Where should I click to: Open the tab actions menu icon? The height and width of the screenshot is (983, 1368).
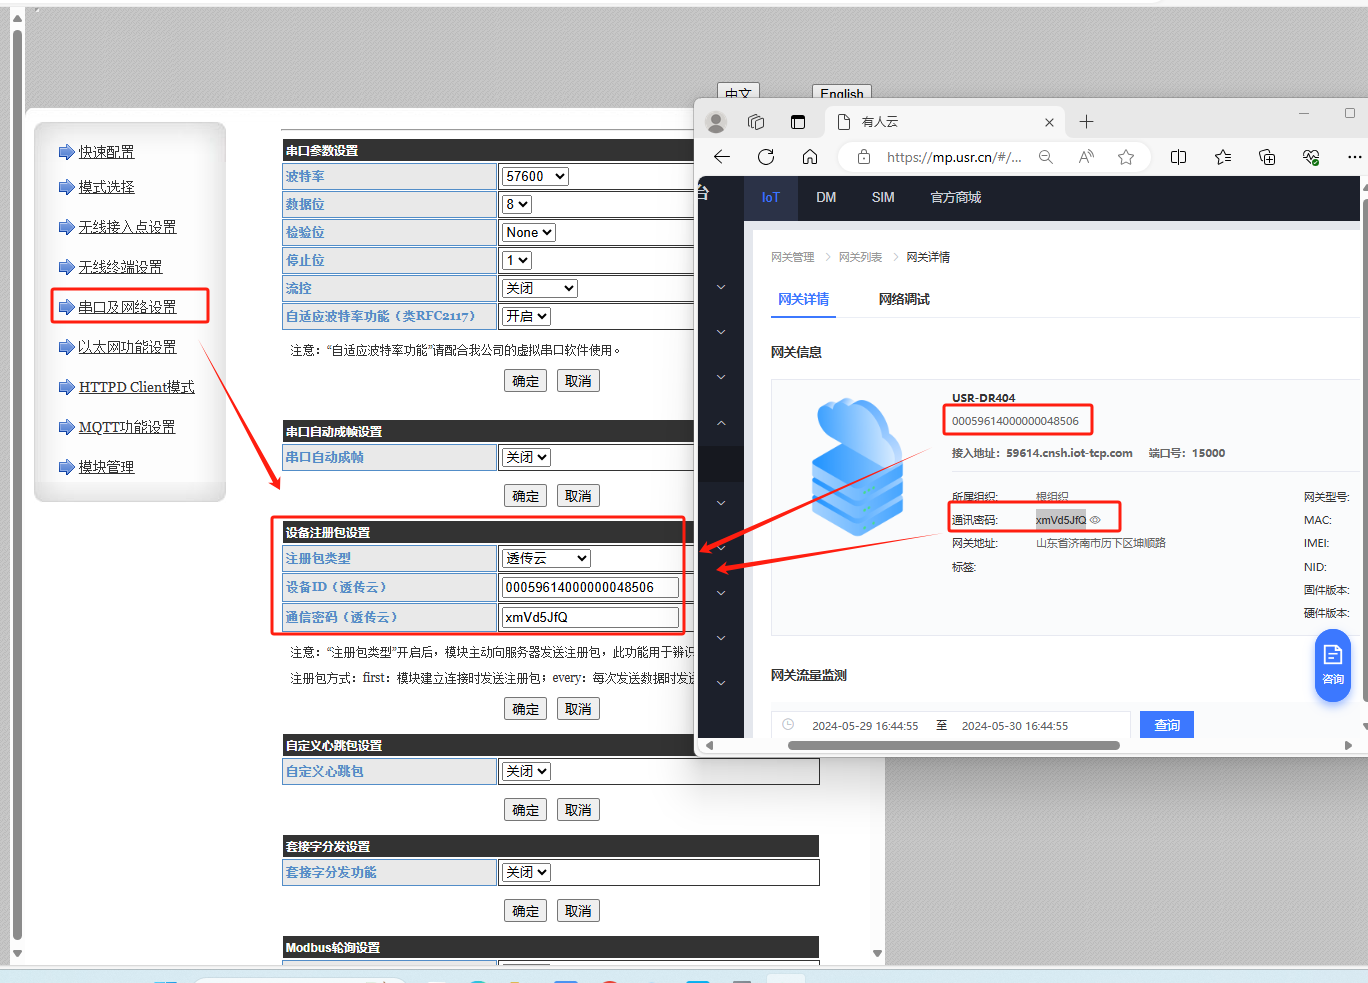click(798, 122)
